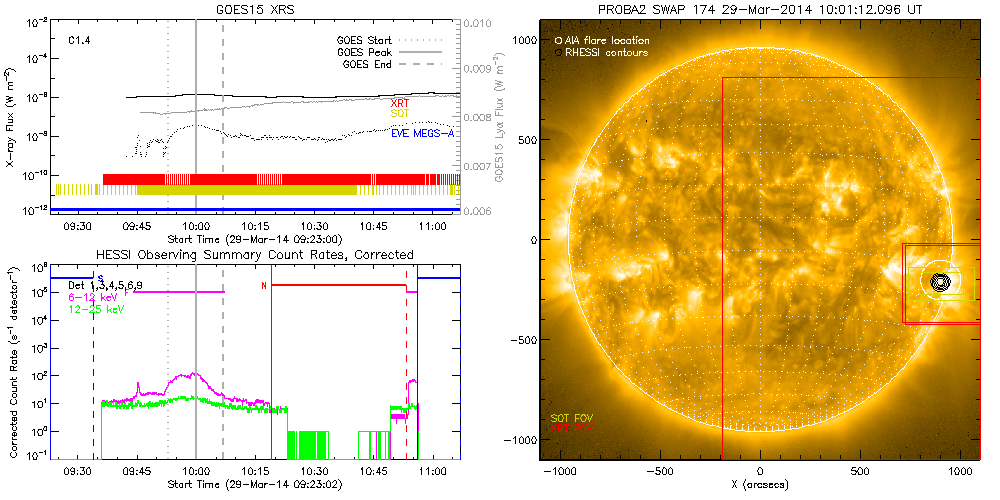The width and height of the screenshot is (1000, 500).
Task: Click the red XRT coverage bar
Action: click(x=281, y=179)
